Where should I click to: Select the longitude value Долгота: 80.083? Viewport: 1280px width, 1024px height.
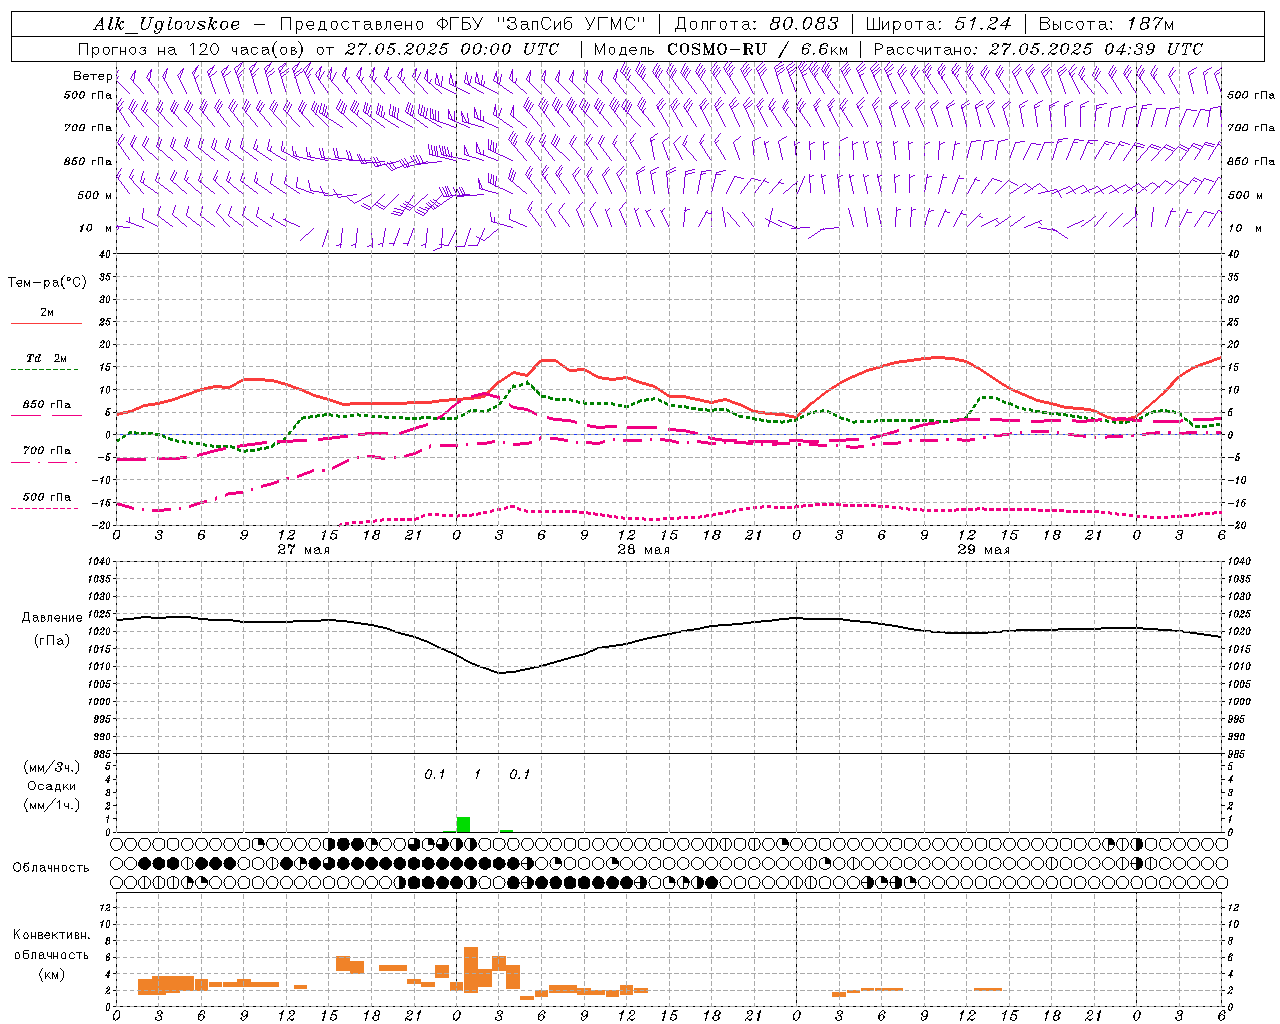coord(758,25)
